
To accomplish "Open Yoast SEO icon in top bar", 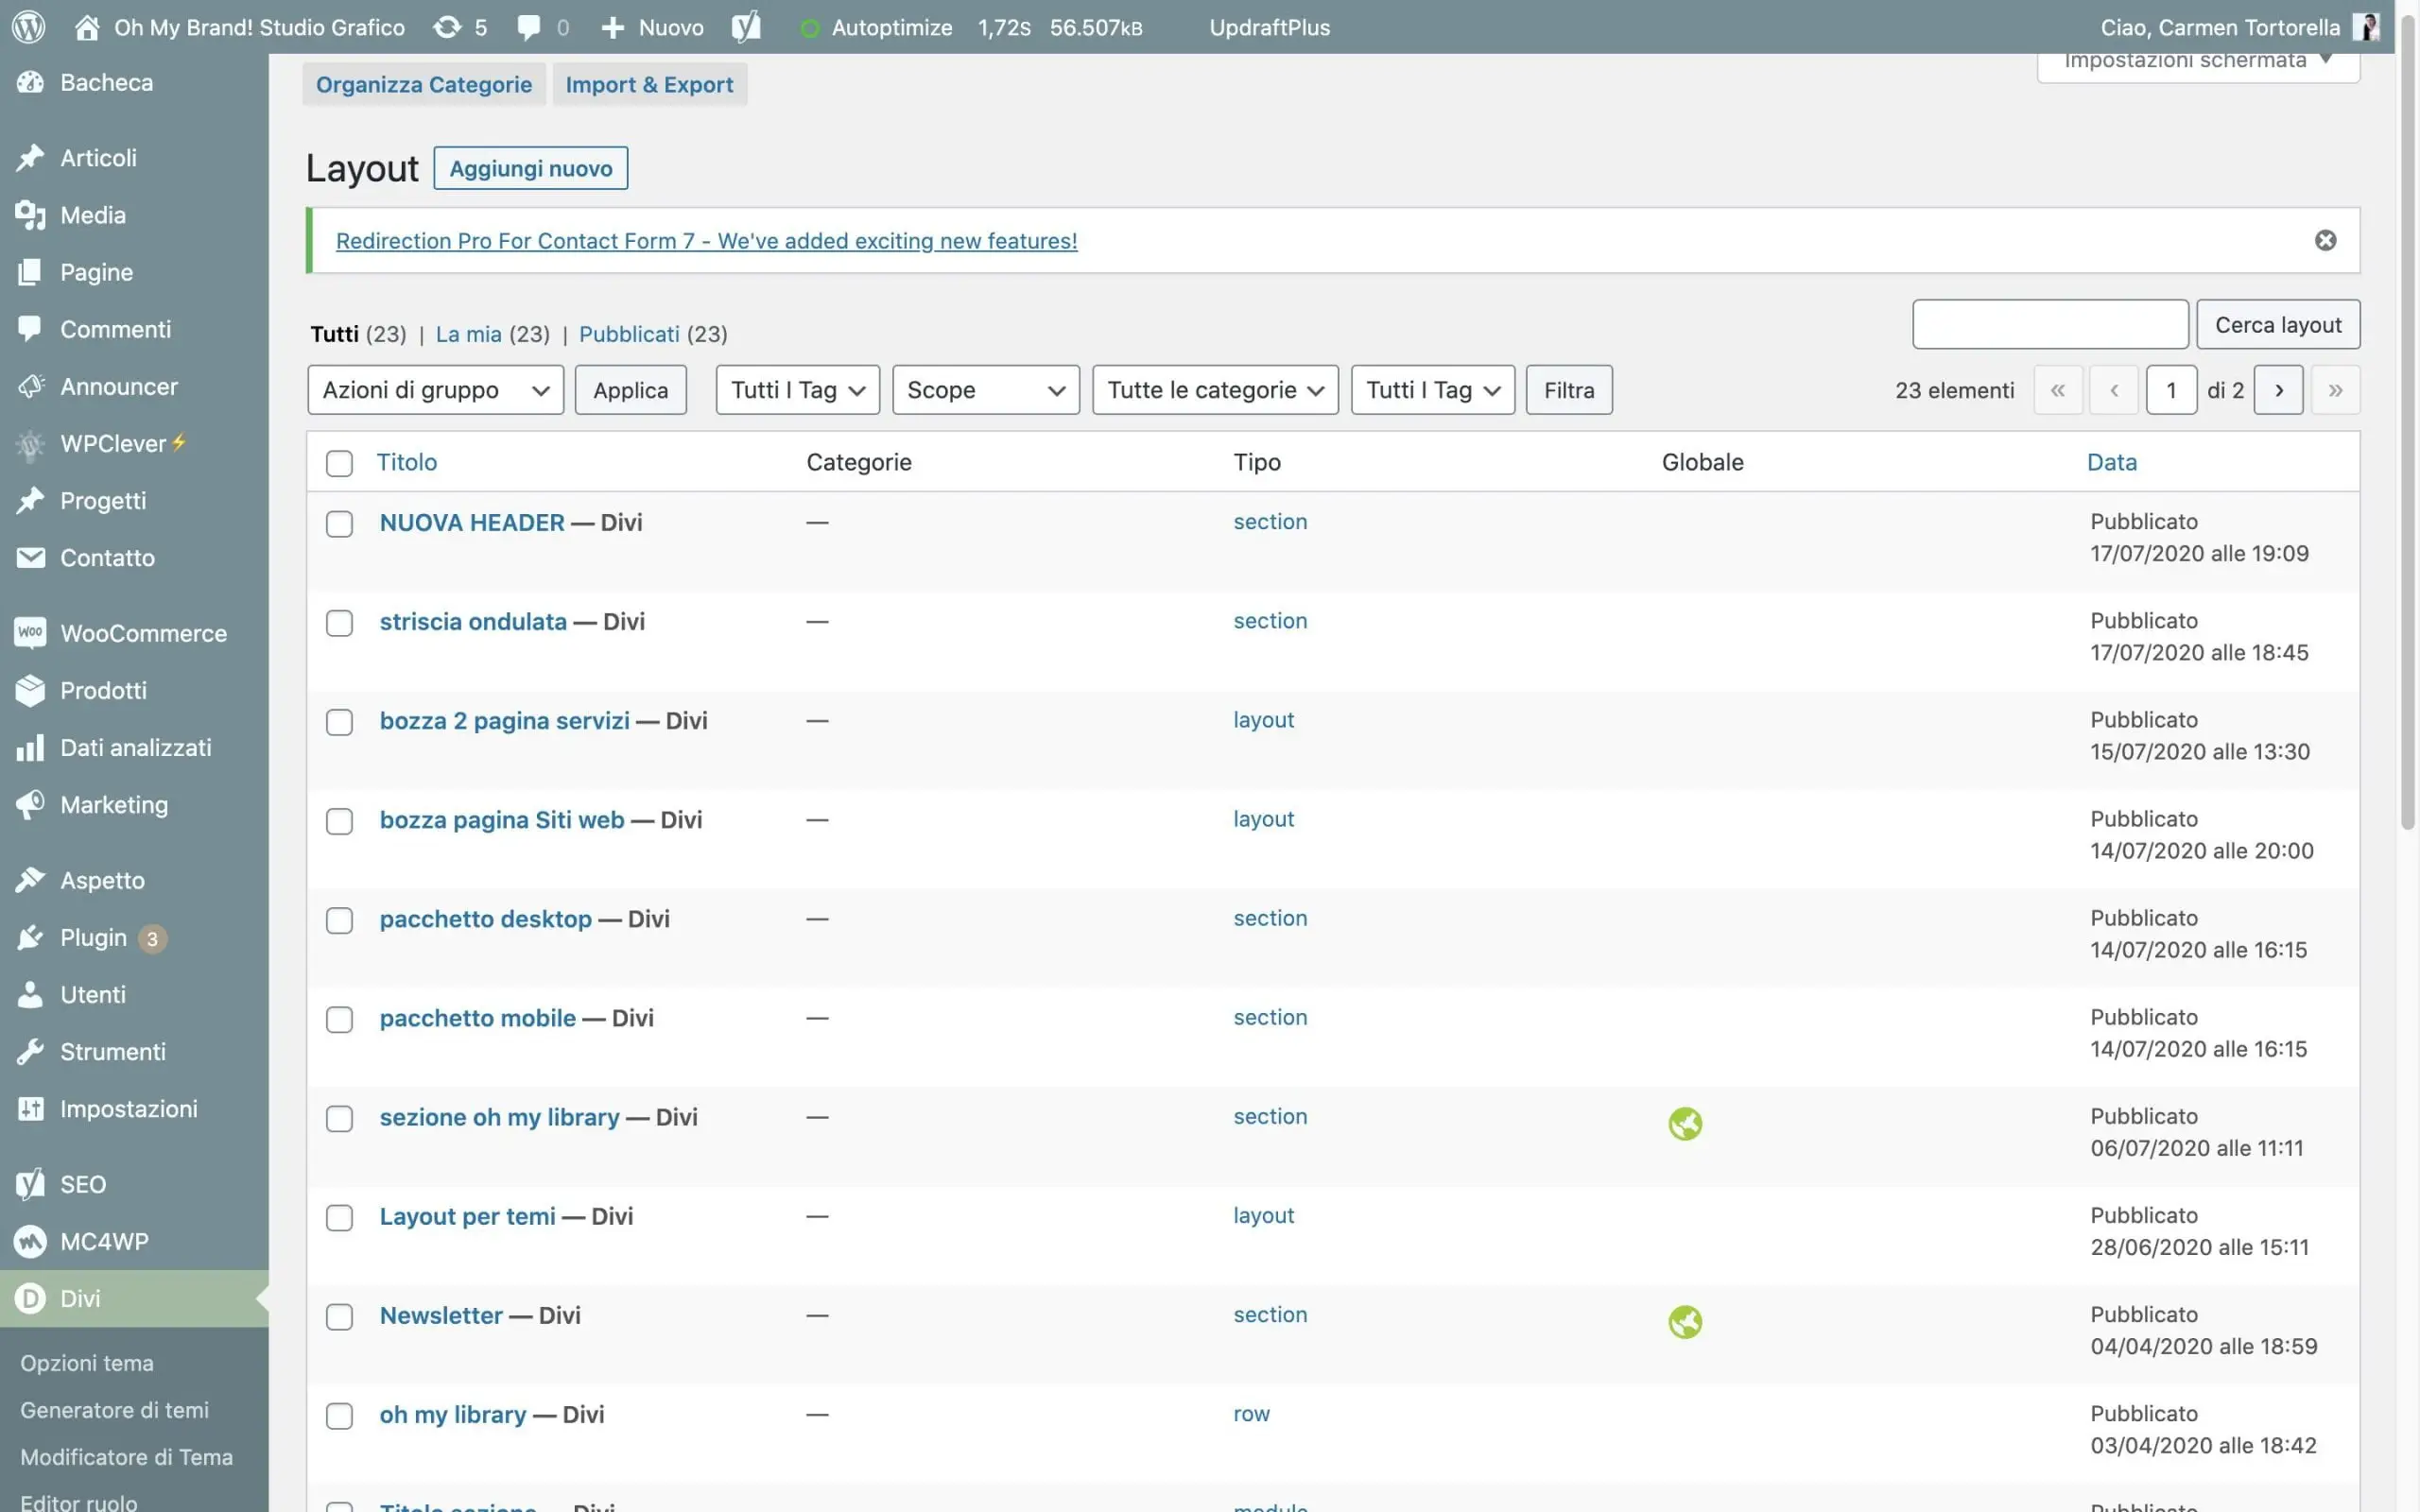I will (x=745, y=27).
